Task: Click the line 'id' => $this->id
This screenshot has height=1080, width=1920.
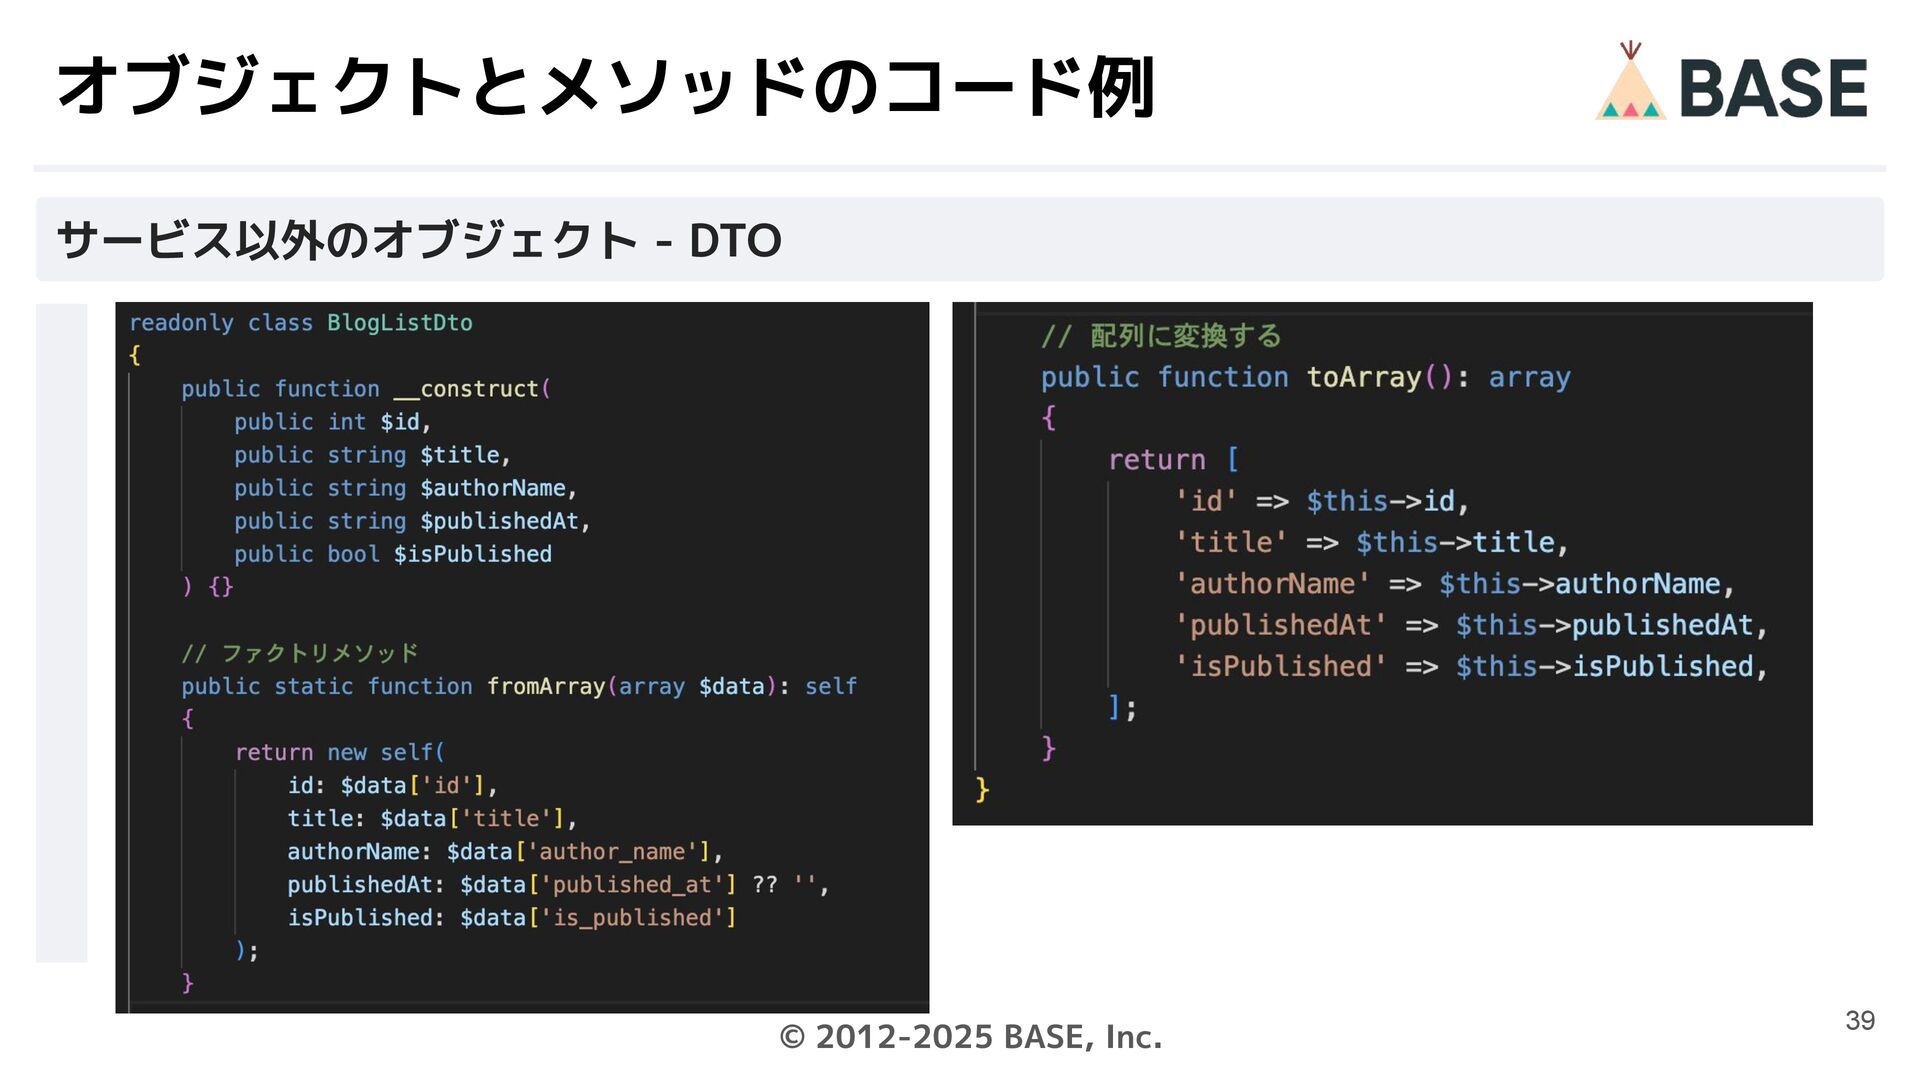Action: tap(1322, 501)
